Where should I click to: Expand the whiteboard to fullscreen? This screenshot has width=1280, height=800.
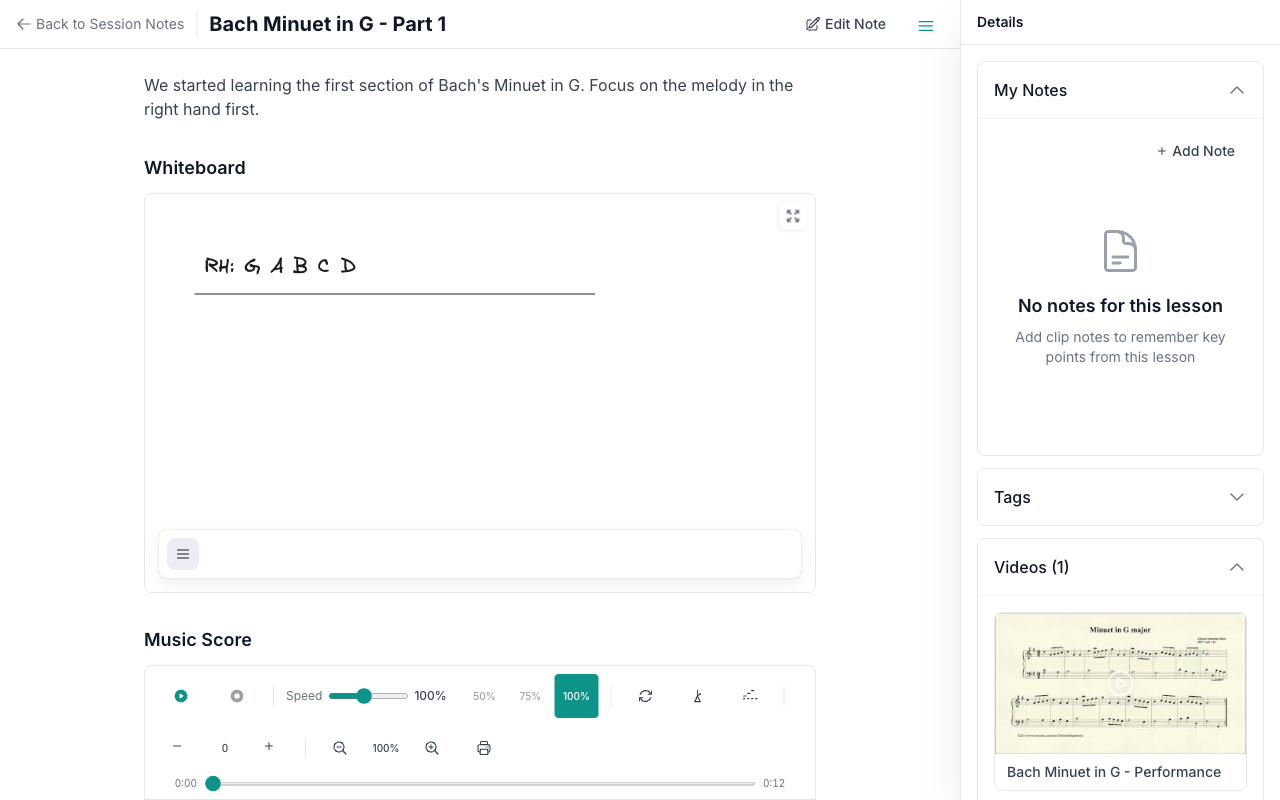793,216
